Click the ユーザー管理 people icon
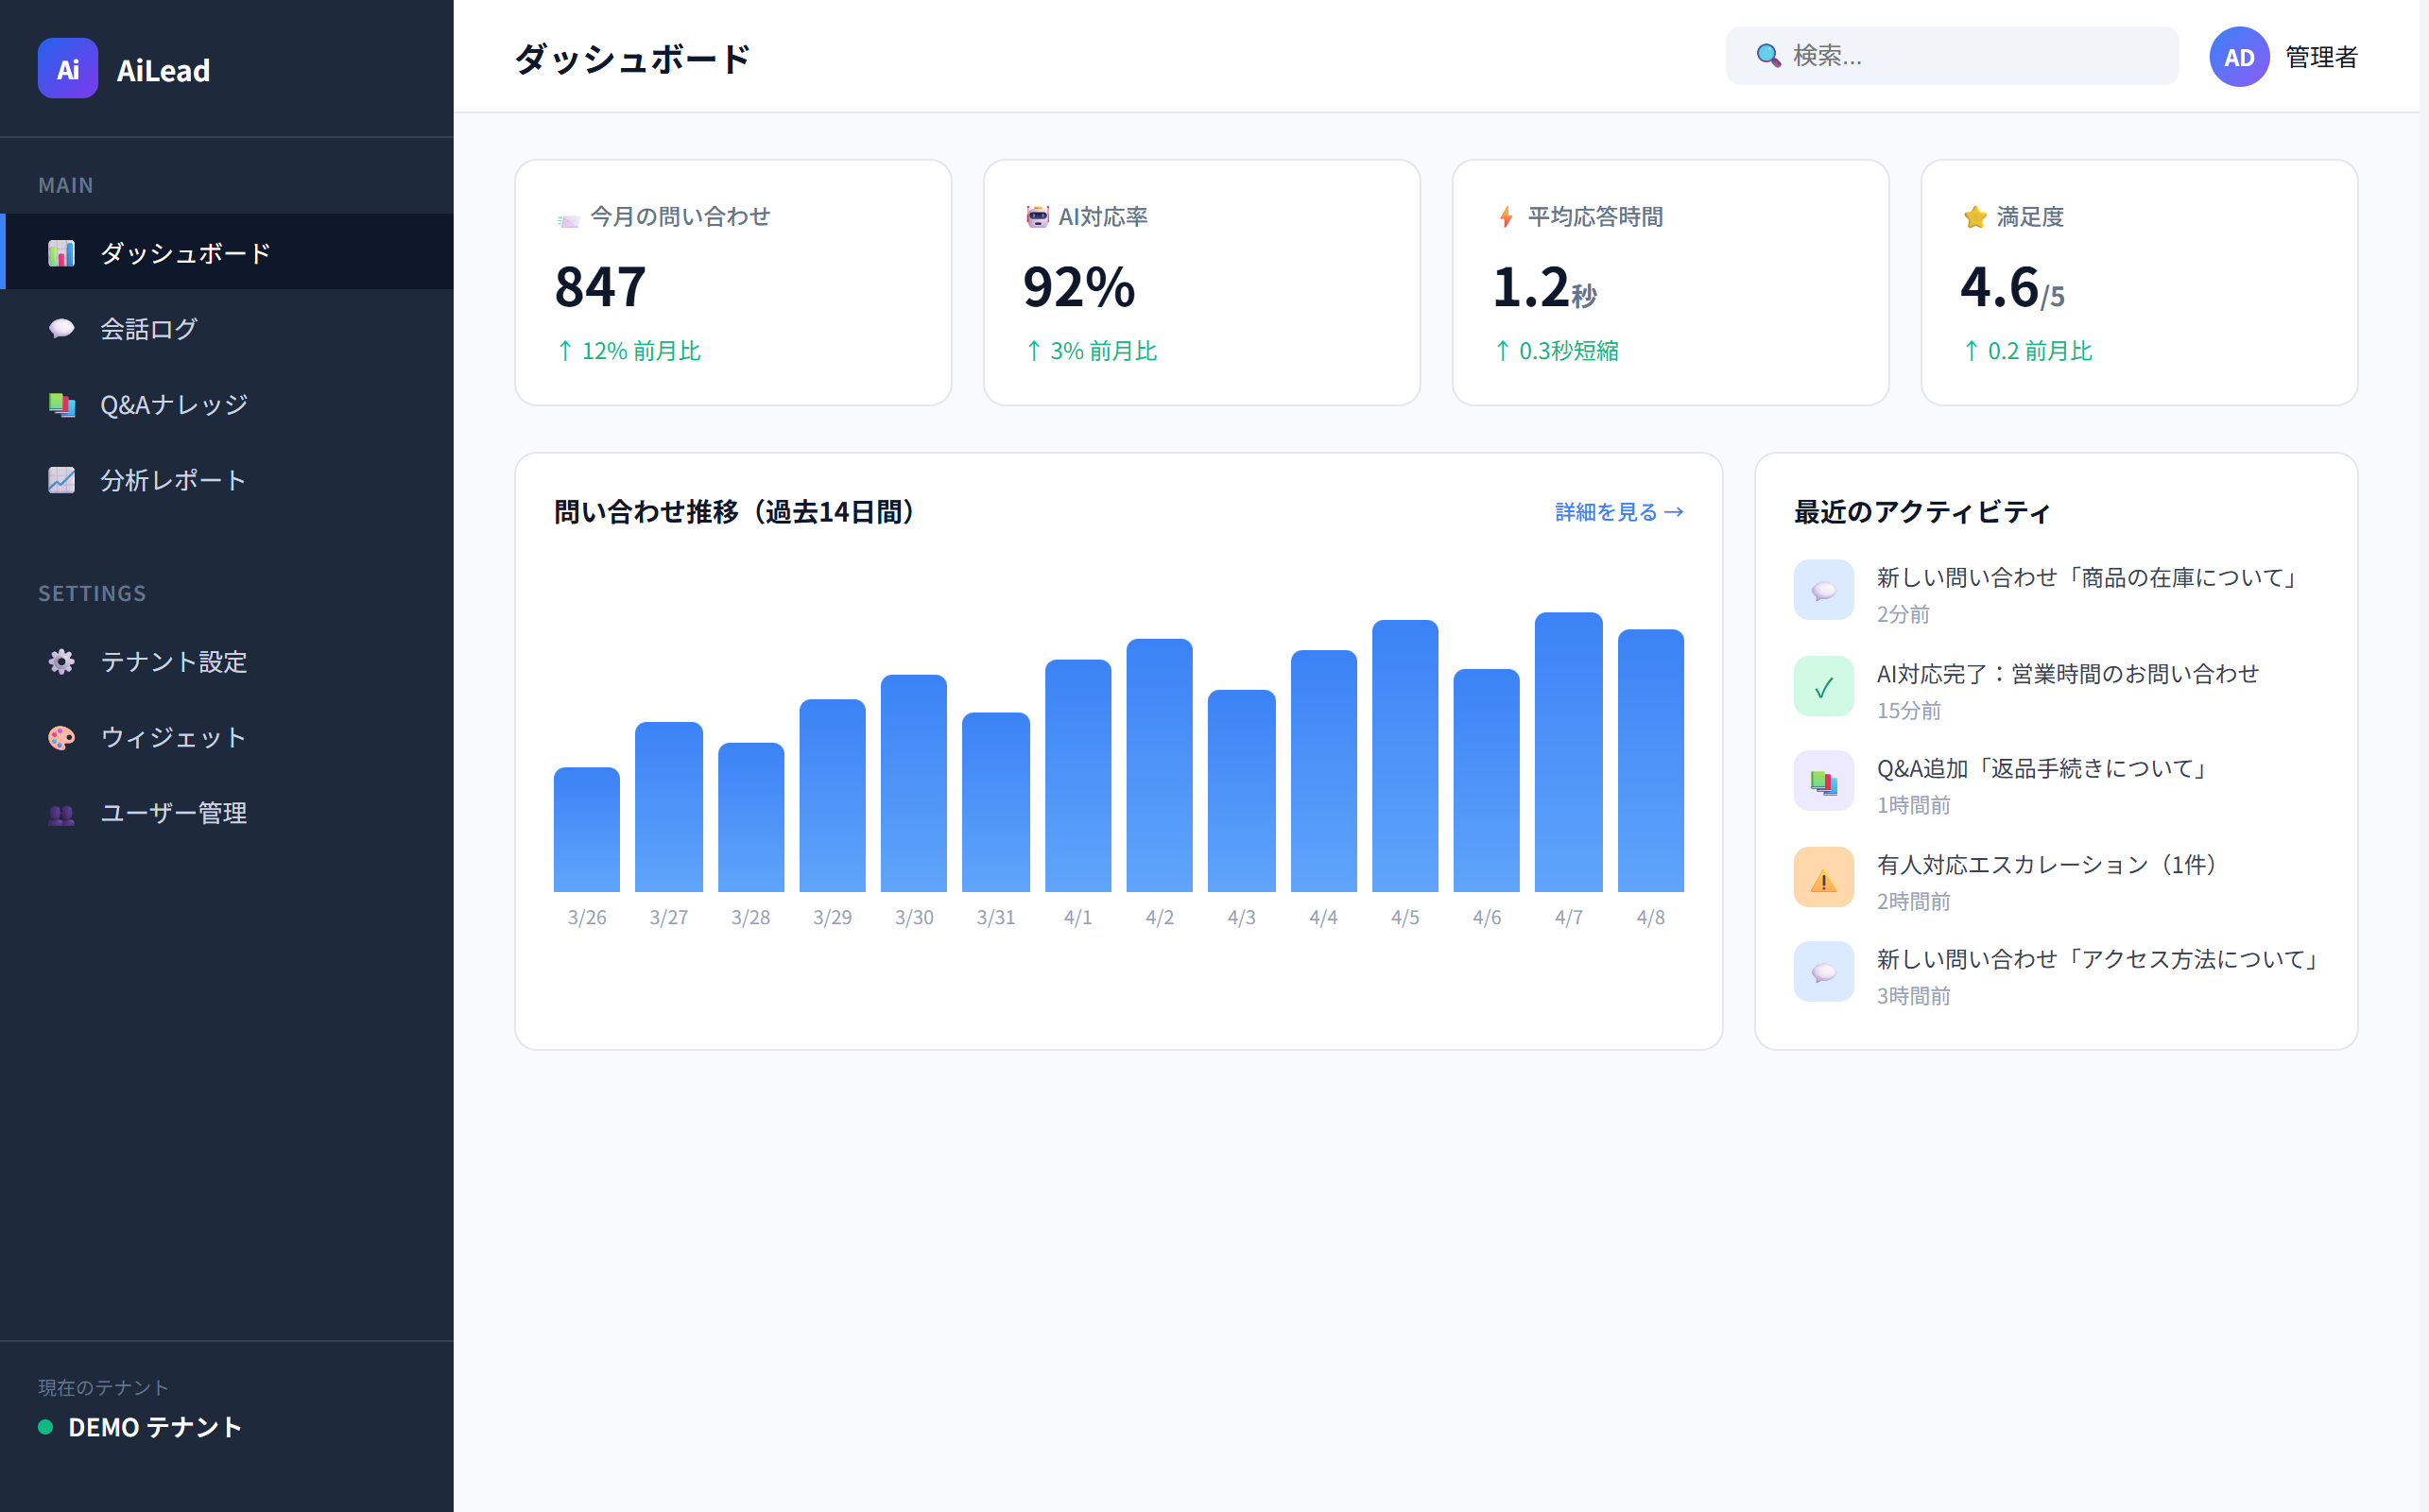2429x1512 pixels. coord(62,814)
